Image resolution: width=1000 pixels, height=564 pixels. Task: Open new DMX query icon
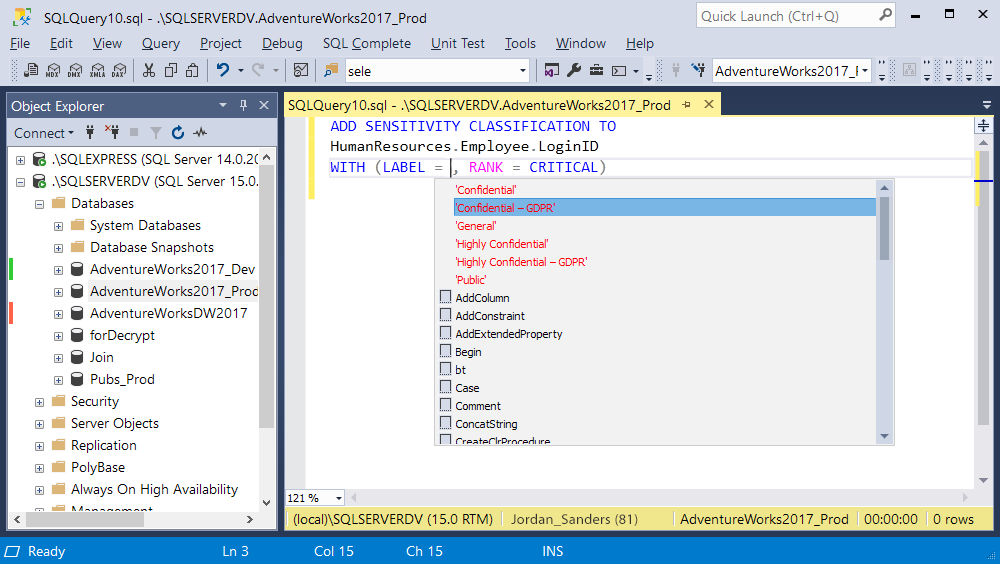75,70
